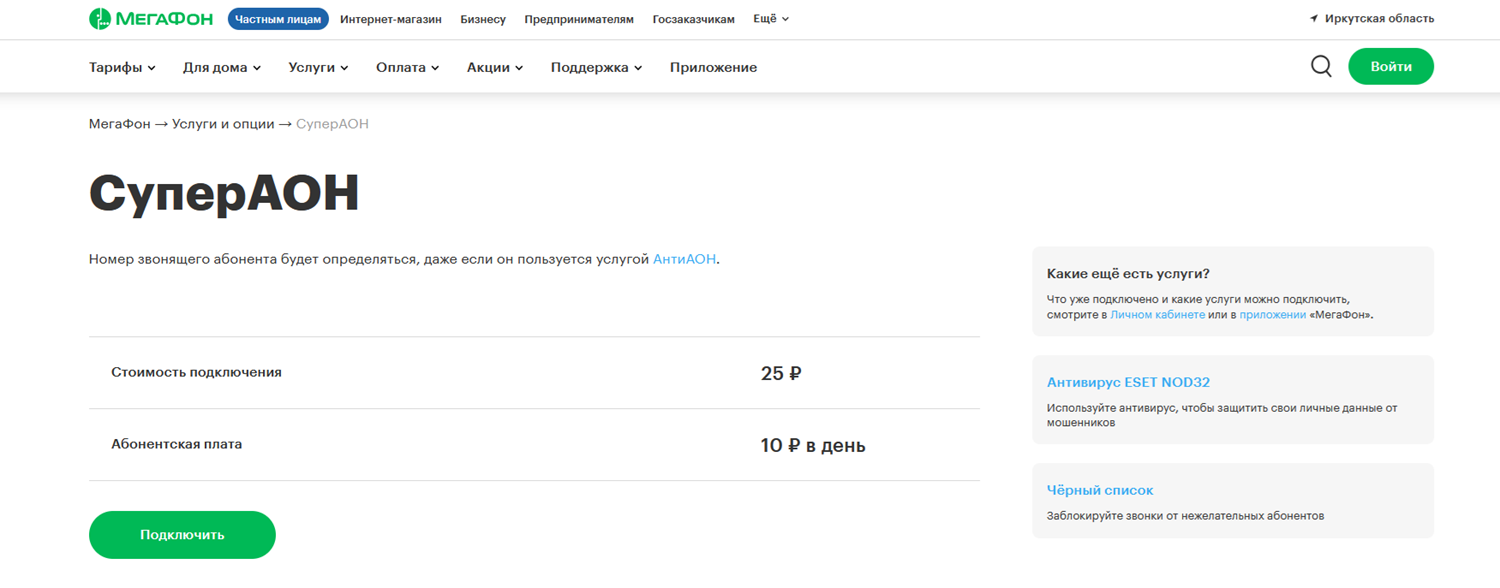Expand the Оплата menu
Image resolution: width=1500 pixels, height=588 pixels.
pyautogui.click(x=408, y=68)
